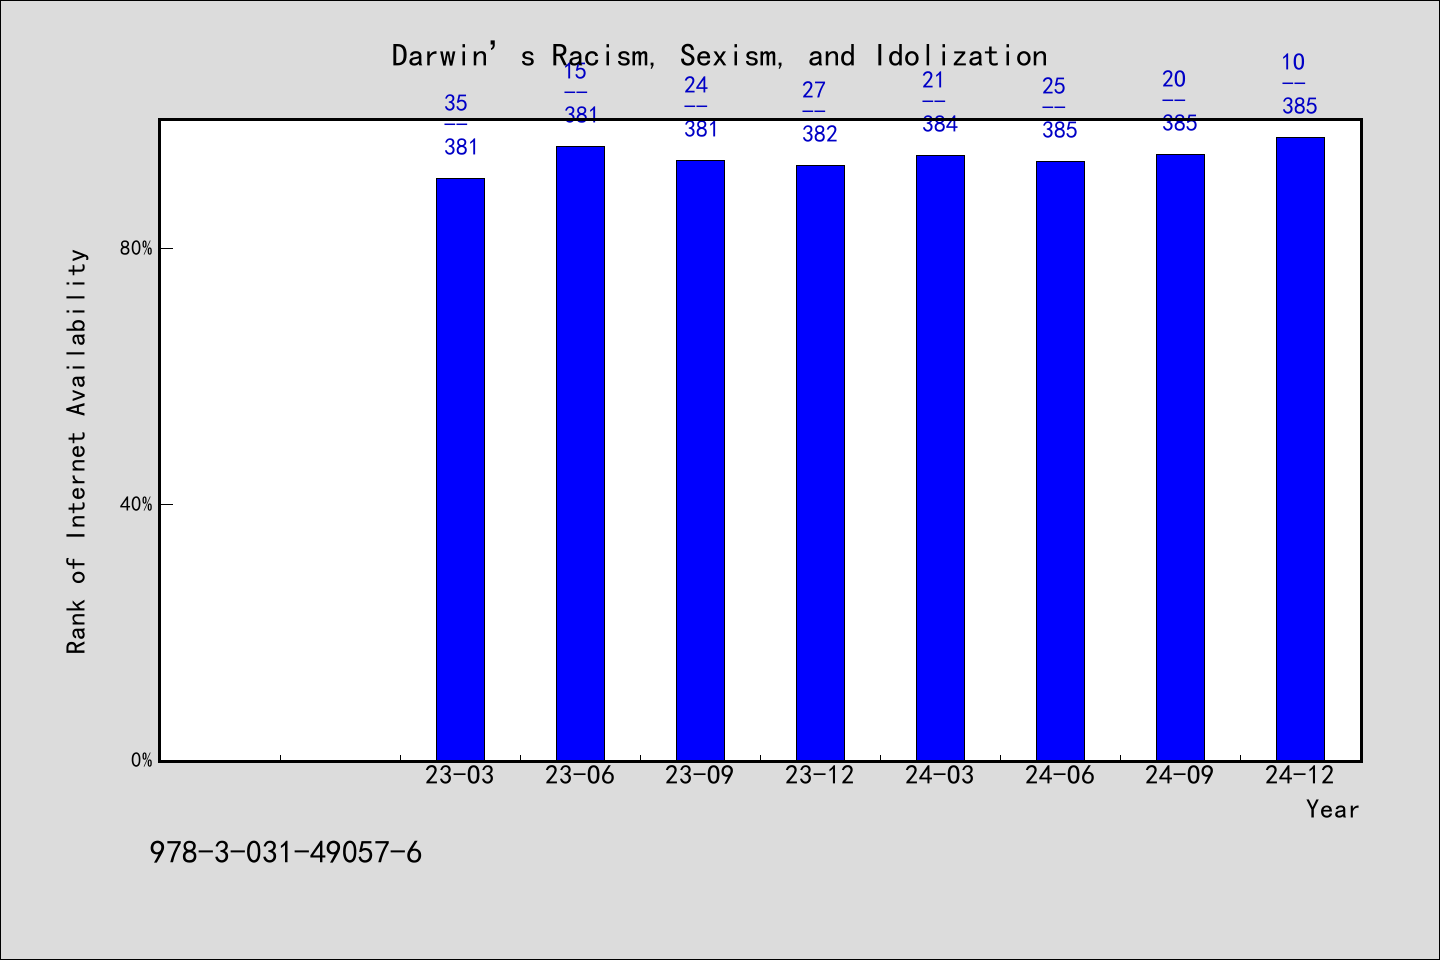This screenshot has width=1440, height=960.
Task: Click the x-axis label 23-09
Action: [x=700, y=775]
